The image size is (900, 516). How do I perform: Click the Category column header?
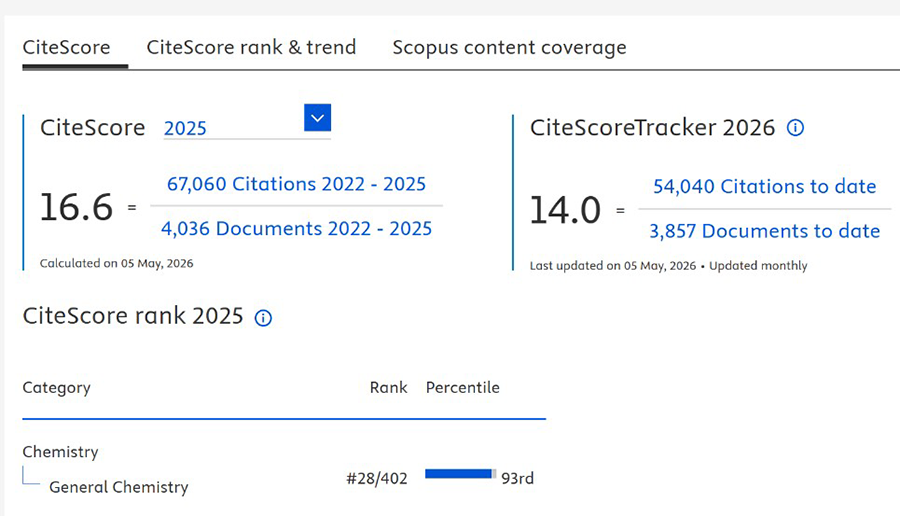(56, 389)
